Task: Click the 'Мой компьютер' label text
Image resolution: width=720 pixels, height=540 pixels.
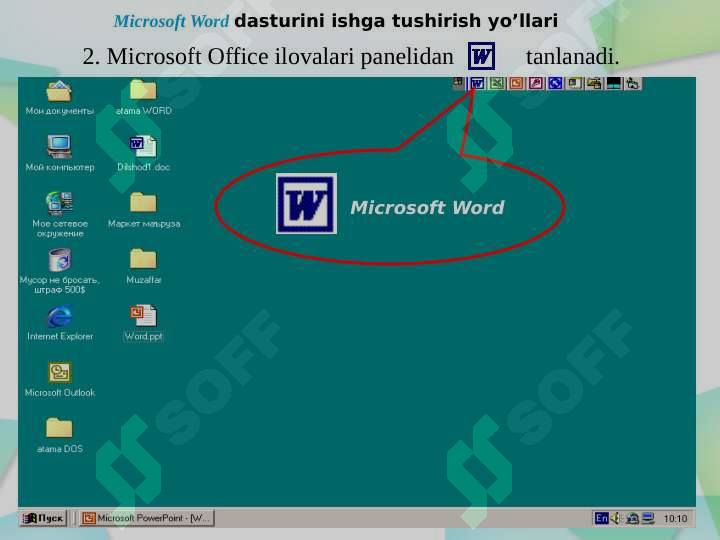Action: [60, 167]
